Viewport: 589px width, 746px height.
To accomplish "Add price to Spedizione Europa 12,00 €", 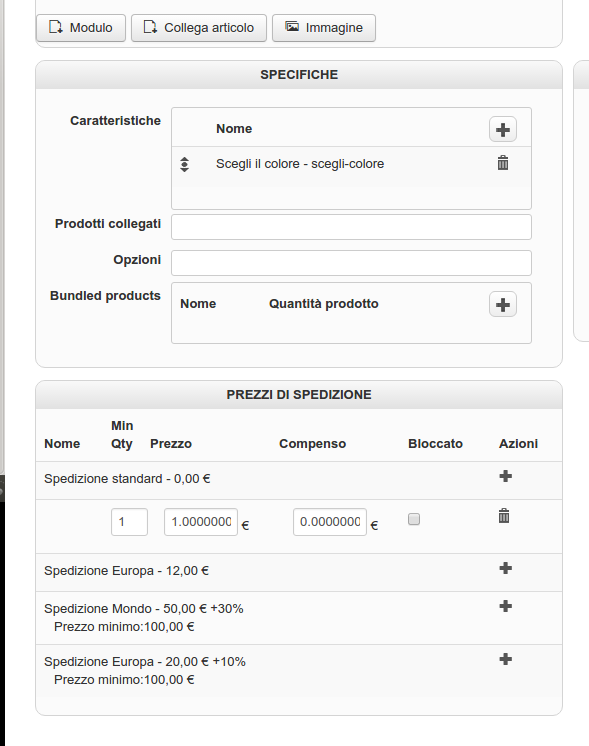I will click(506, 568).
